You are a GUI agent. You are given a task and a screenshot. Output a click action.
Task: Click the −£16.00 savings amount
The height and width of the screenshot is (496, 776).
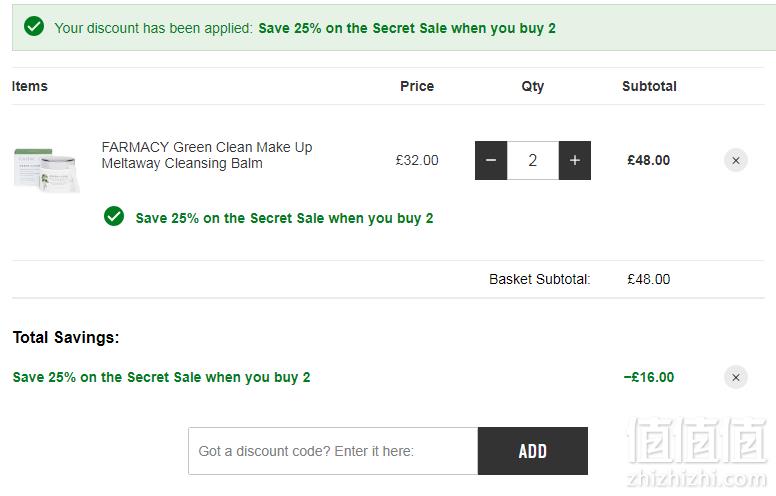point(649,377)
